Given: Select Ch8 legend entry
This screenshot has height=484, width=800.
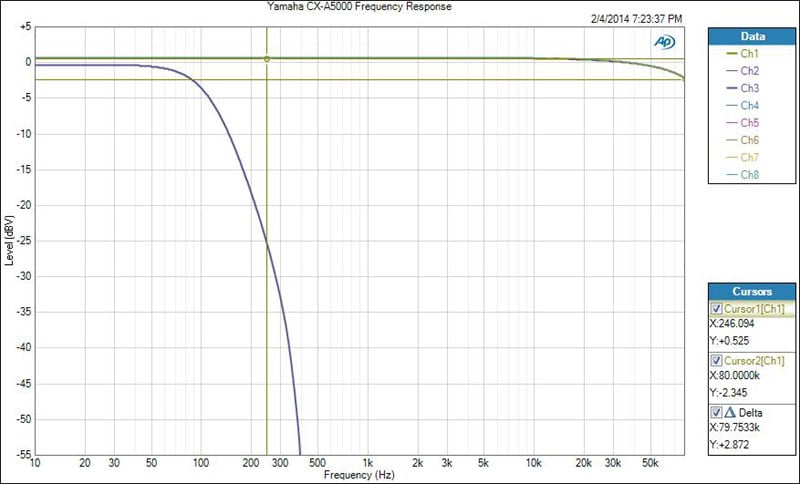Looking at the screenshot, I should 750,175.
